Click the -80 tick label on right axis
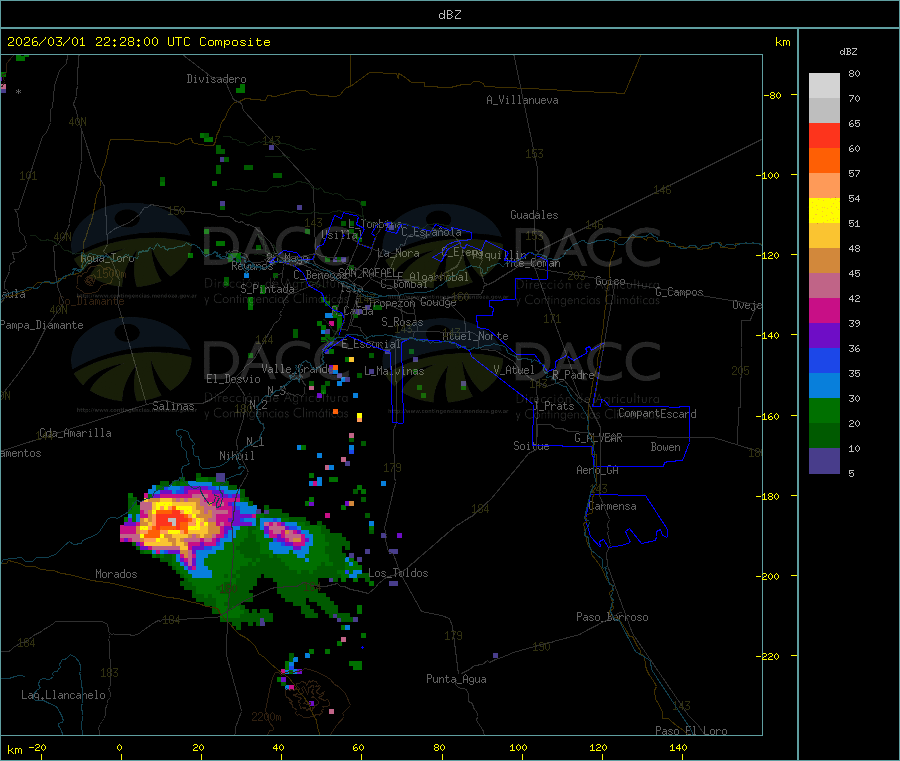Screen dimensions: 900x761 click(x=773, y=95)
